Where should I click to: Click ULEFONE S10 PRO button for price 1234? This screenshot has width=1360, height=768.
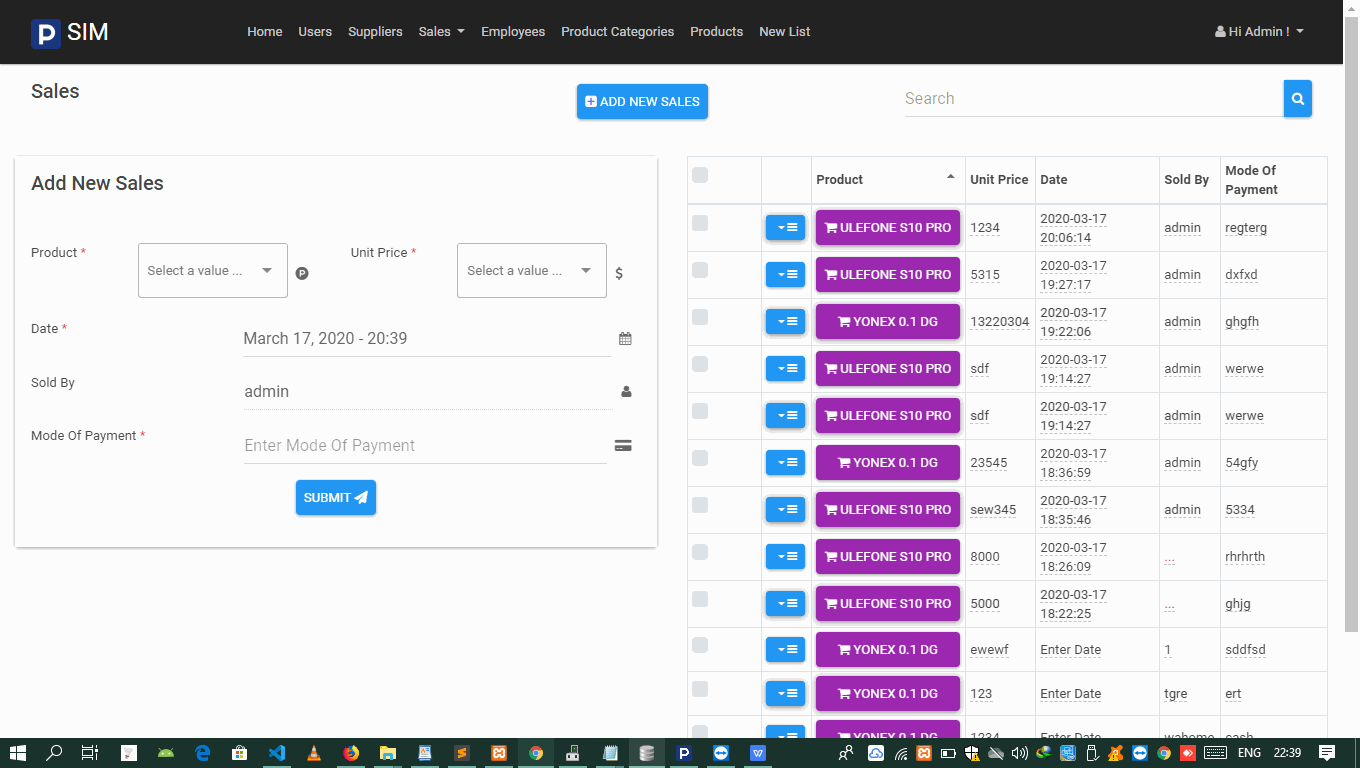888,228
